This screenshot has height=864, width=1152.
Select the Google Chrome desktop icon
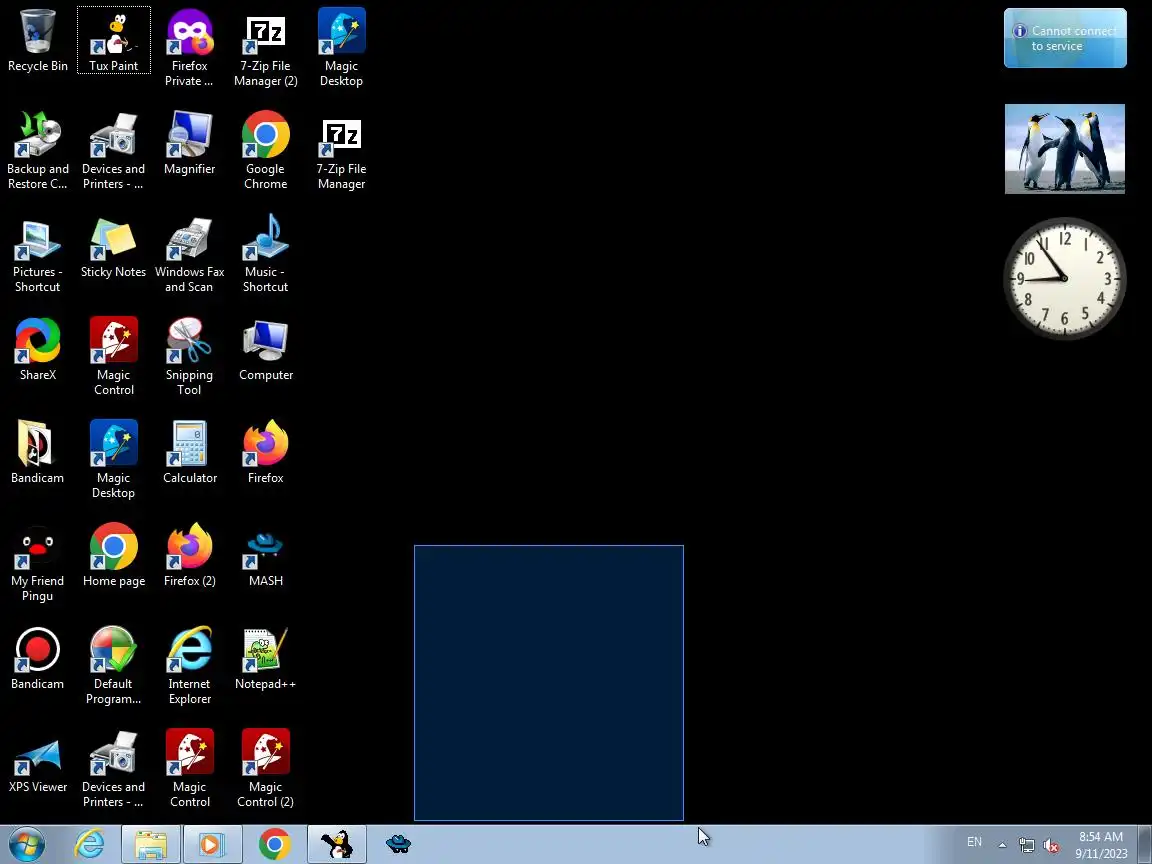pos(265,151)
